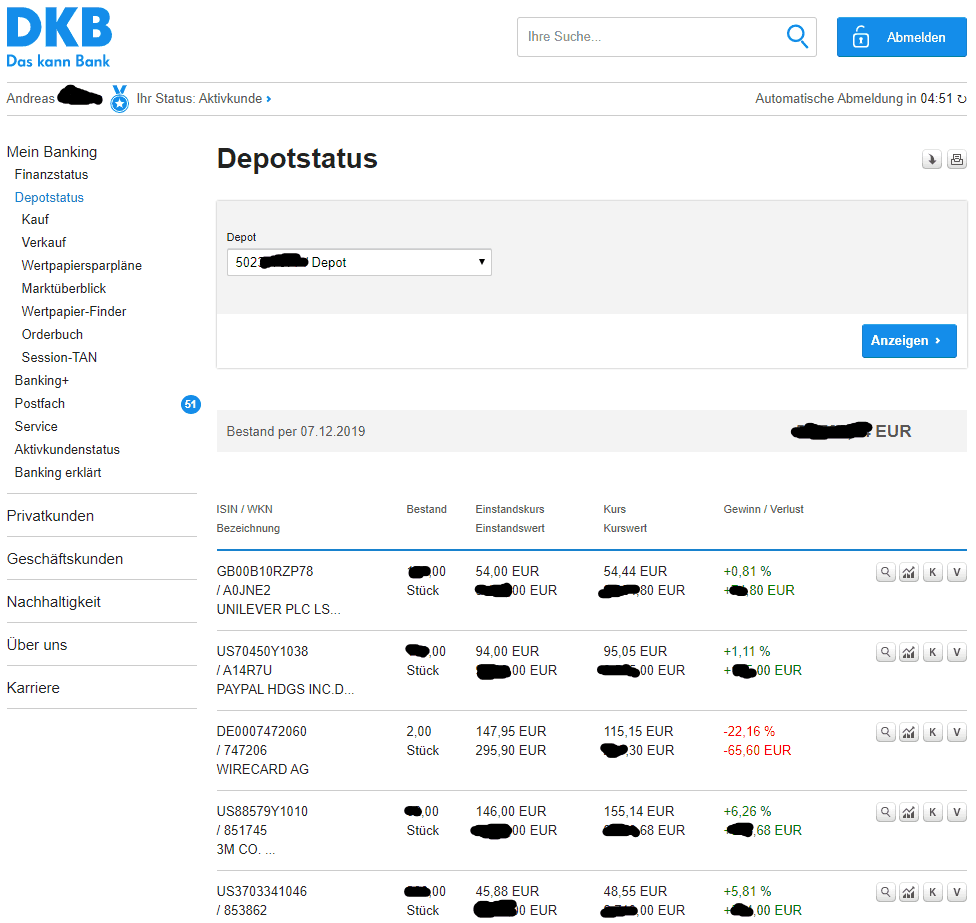Screen dimensions: 976x923
Task: Open Postfach
Action: tap(40, 403)
